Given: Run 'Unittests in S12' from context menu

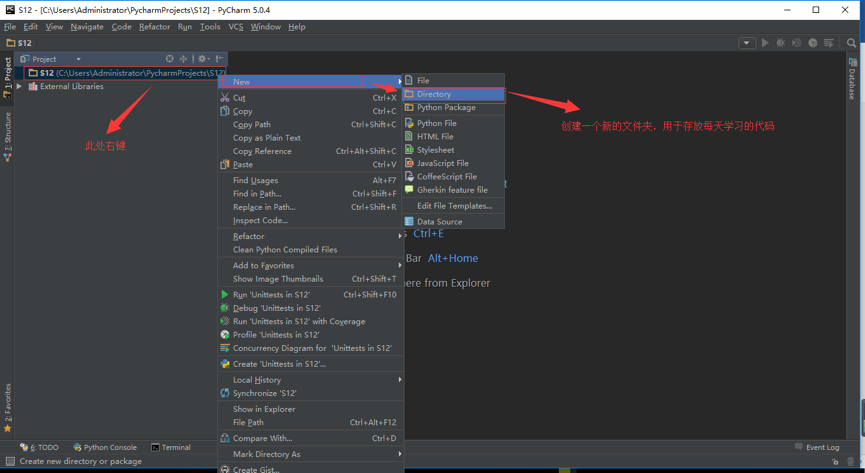Looking at the screenshot, I should pos(311,295).
